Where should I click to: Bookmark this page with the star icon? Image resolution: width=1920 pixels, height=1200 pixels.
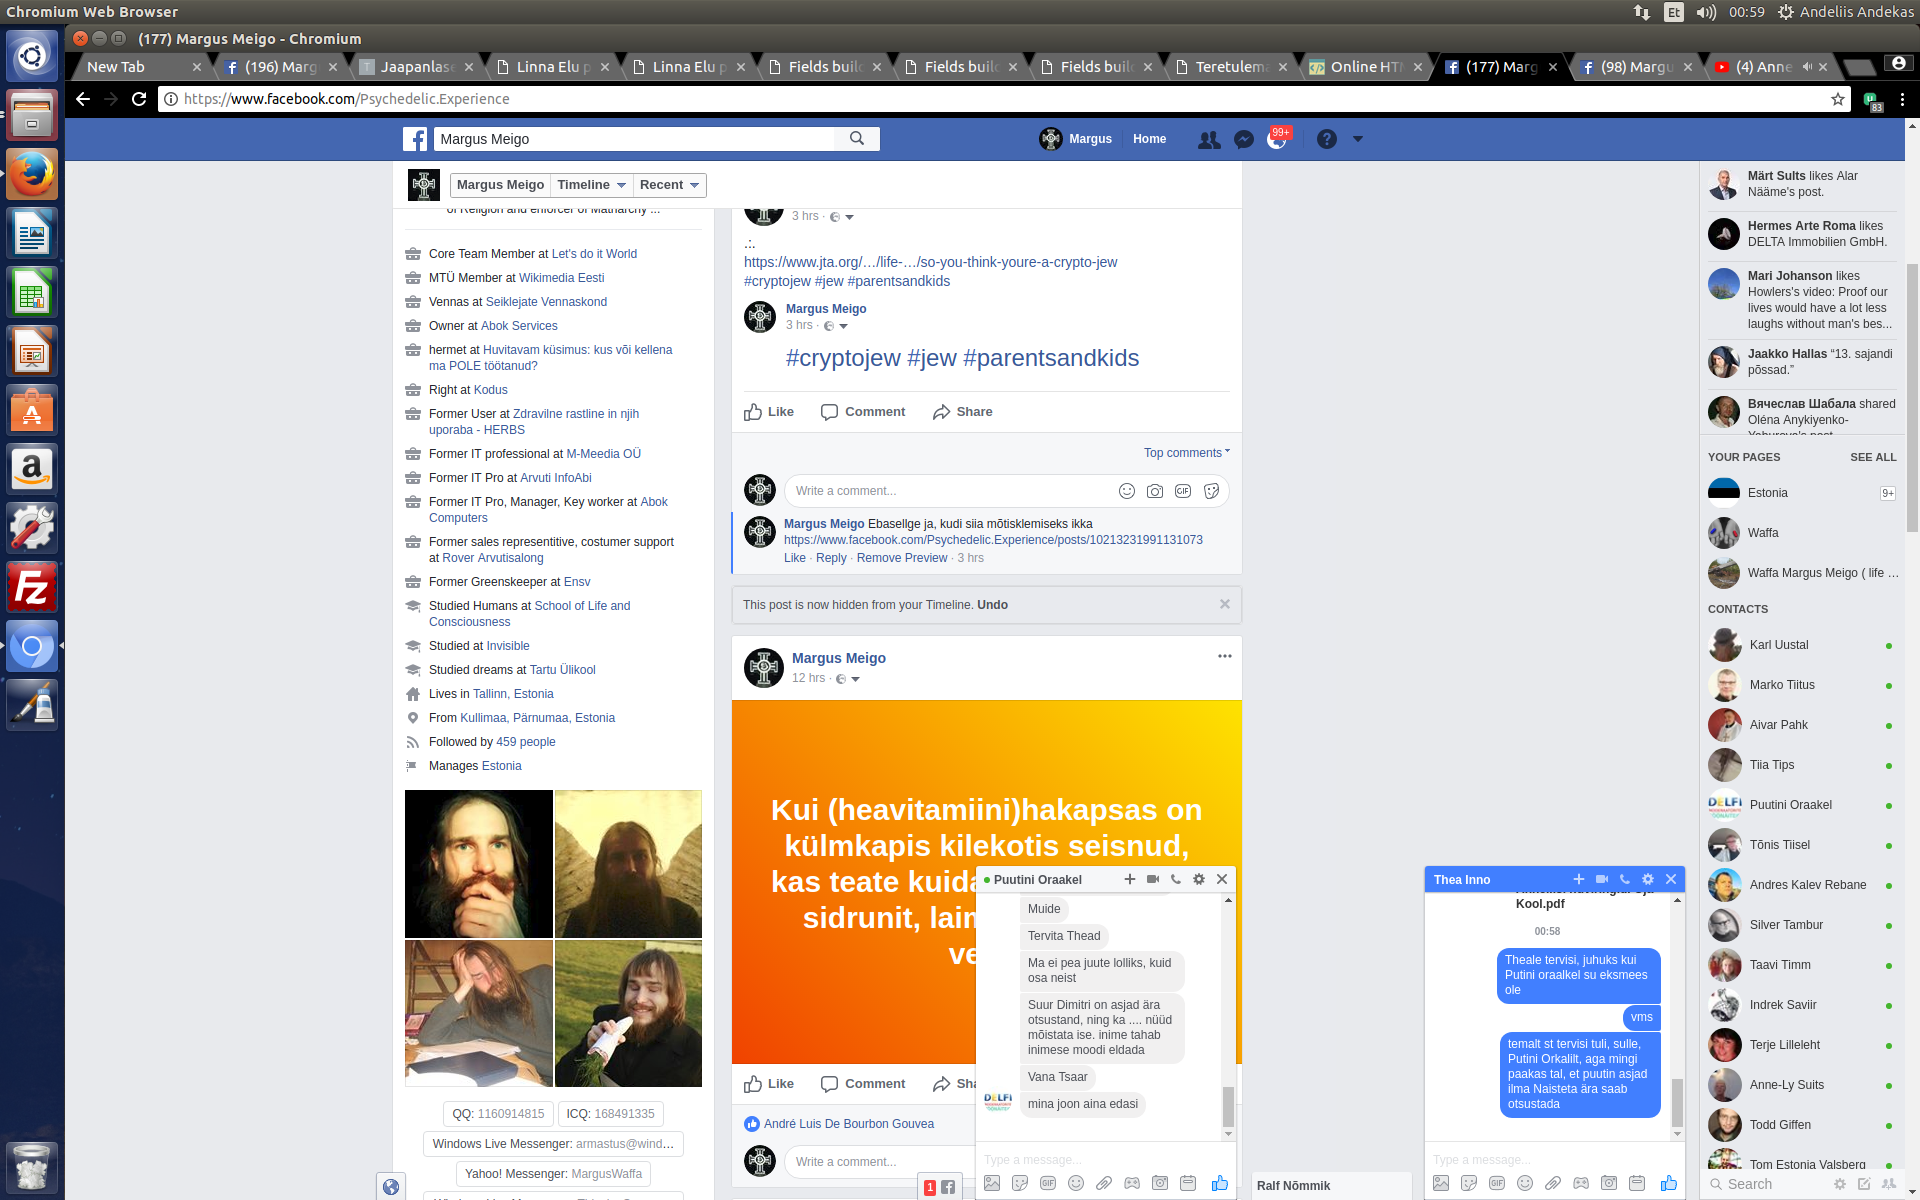pos(1838,99)
